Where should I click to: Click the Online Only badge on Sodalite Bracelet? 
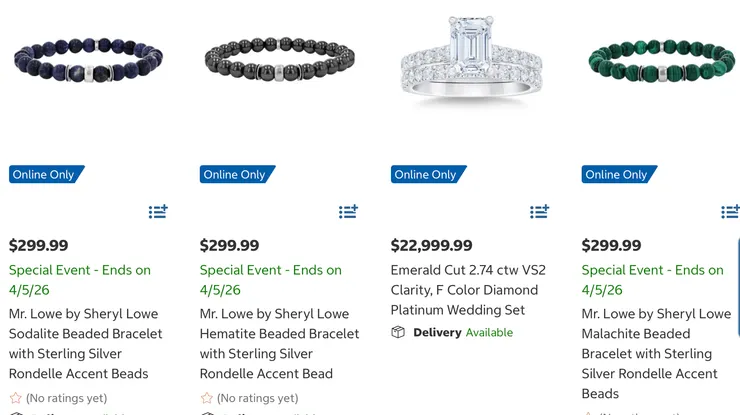point(45,175)
